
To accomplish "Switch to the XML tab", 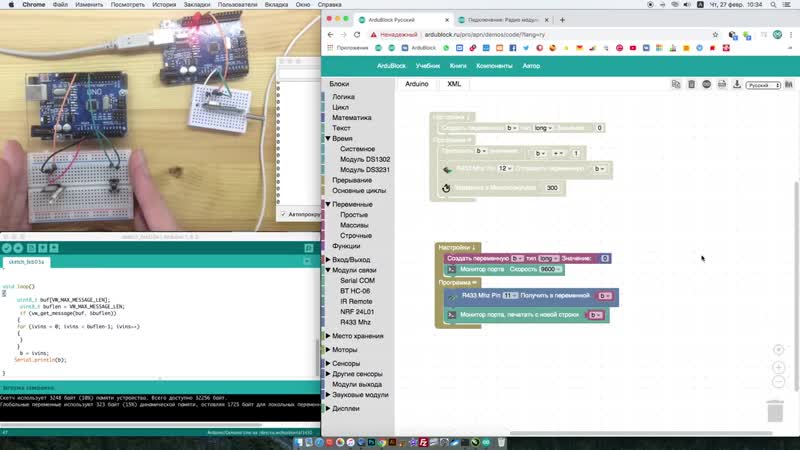I will pyautogui.click(x=454, y=84).
